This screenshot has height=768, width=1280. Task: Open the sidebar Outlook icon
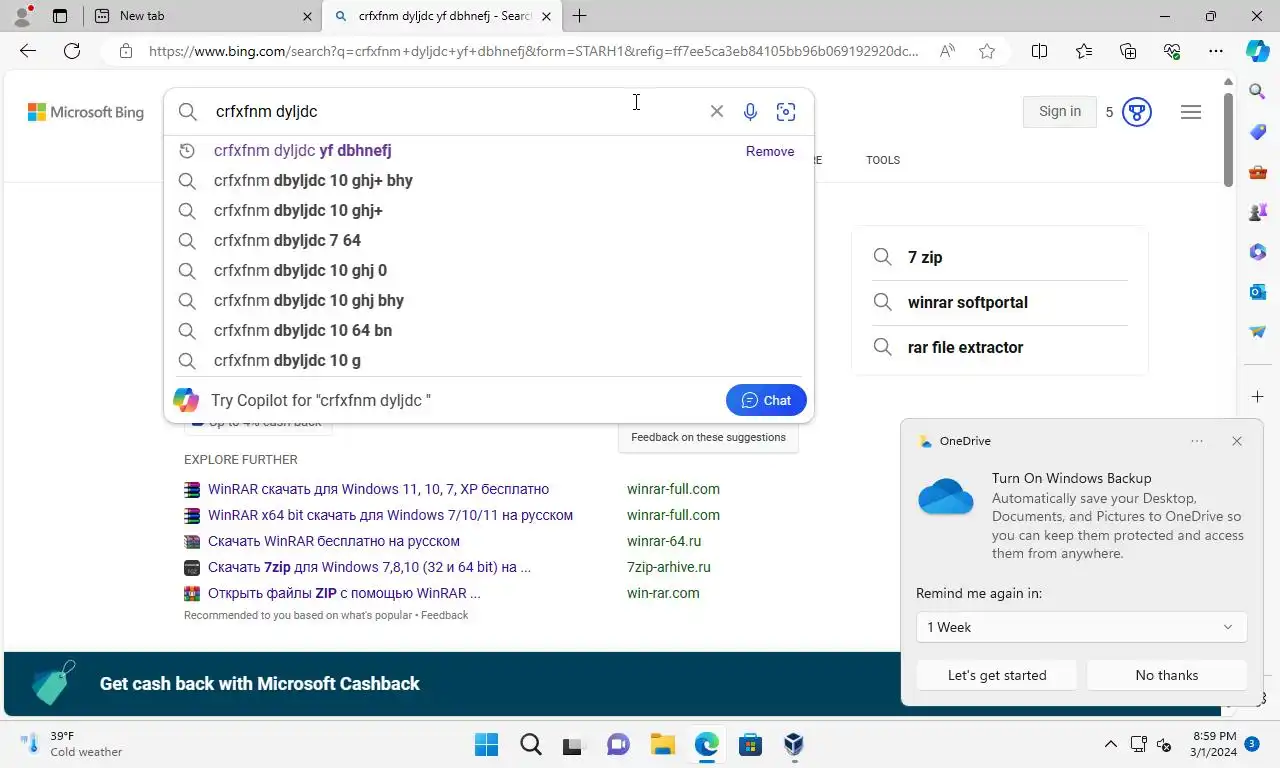tap(1258, 292)
